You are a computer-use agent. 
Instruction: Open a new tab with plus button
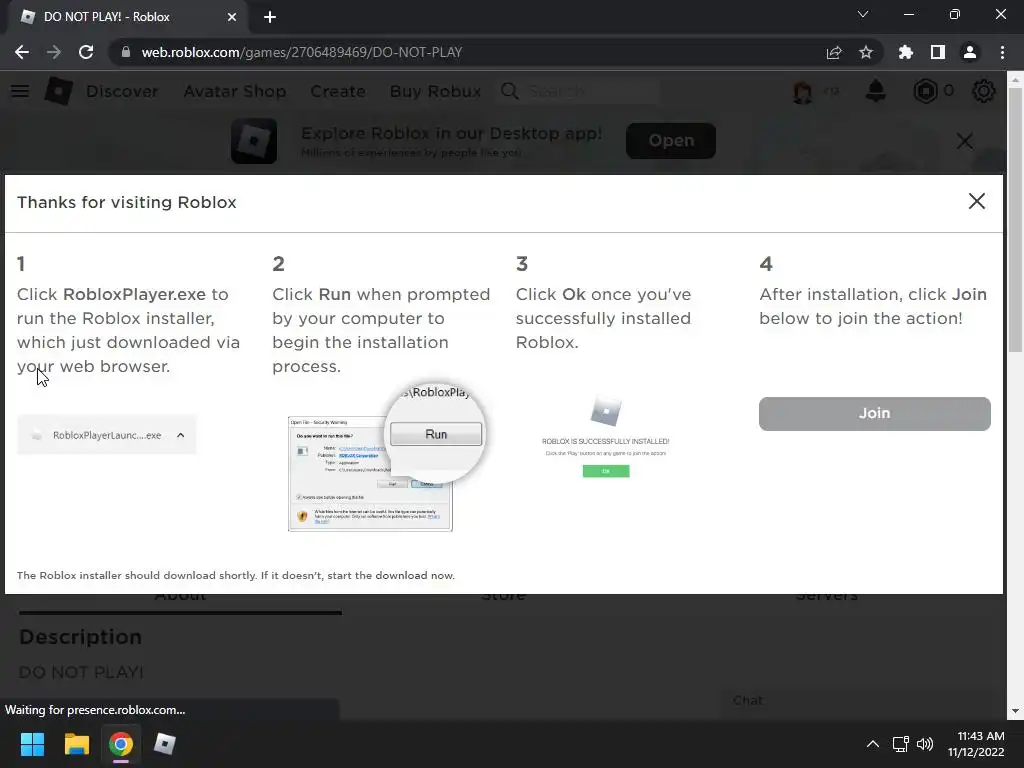click(270, 17)
